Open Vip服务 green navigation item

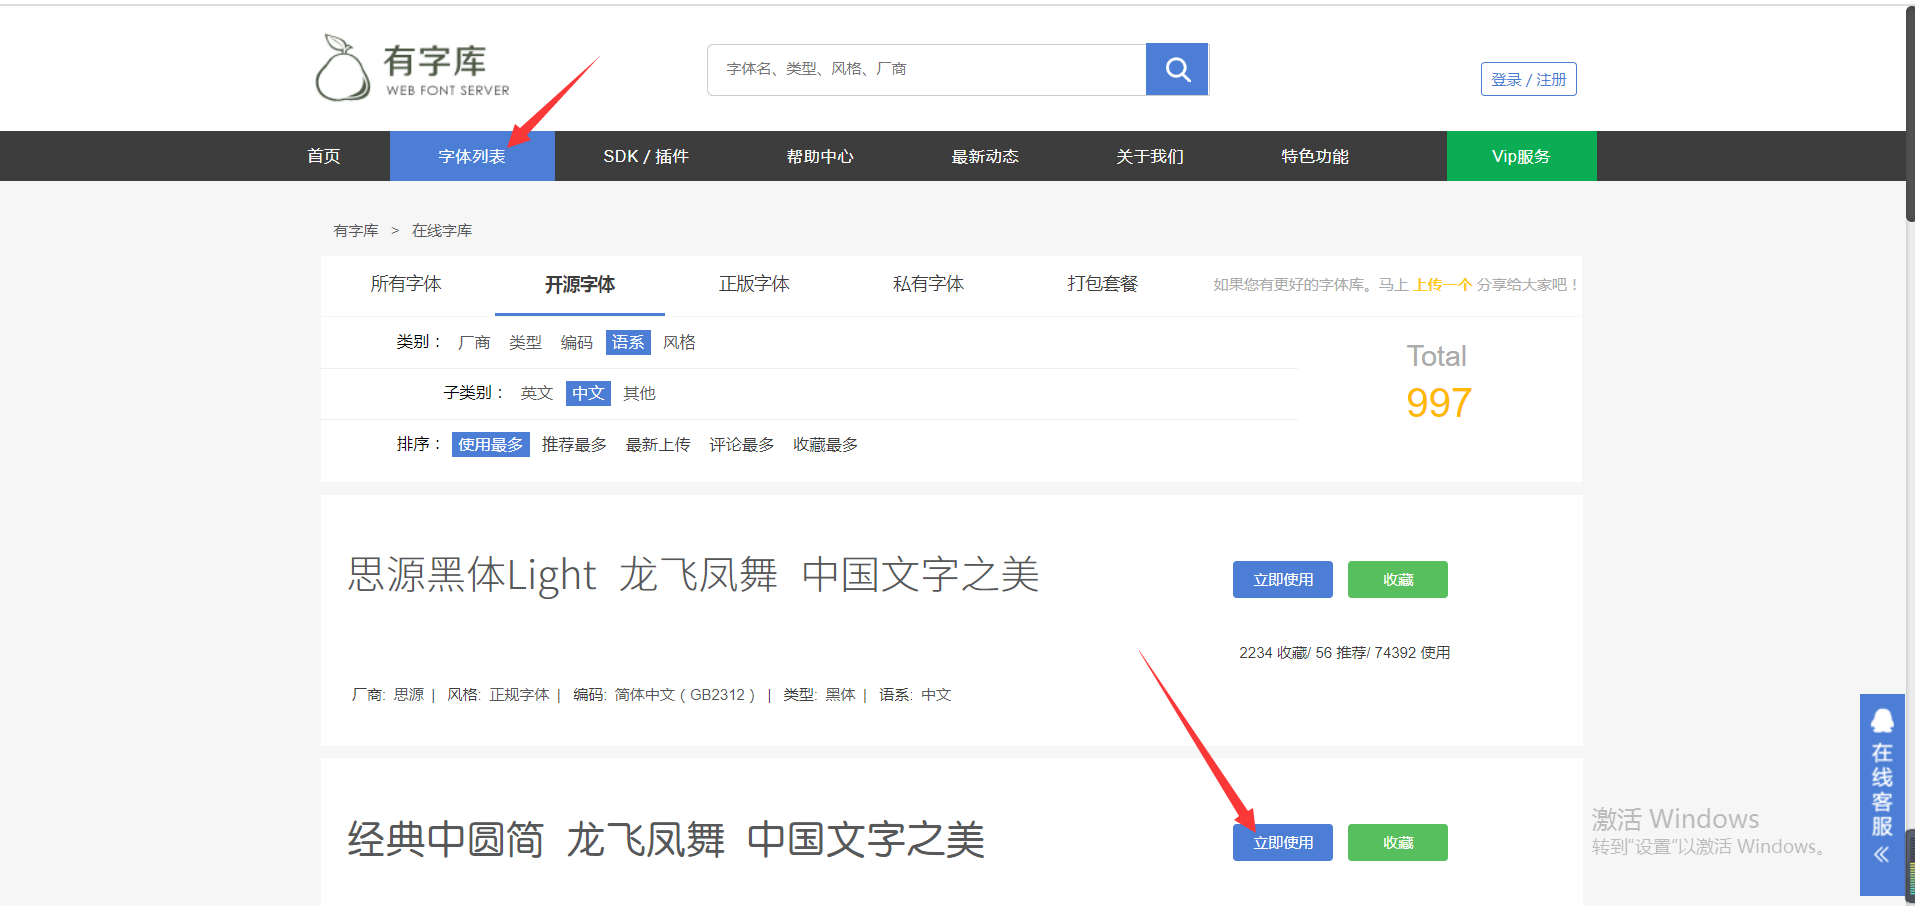[x=1521, y=156]
